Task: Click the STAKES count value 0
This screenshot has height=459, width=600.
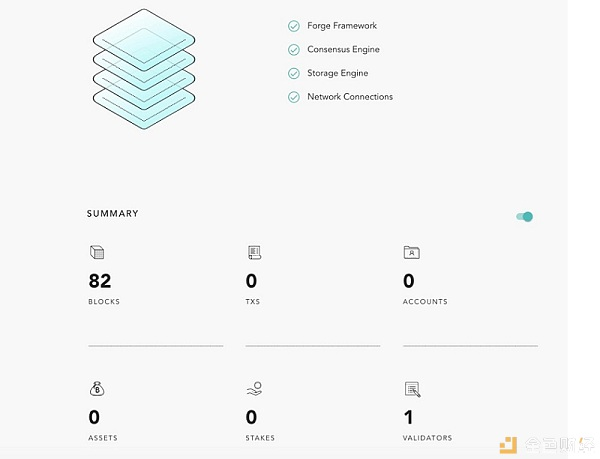Action: 251,417
